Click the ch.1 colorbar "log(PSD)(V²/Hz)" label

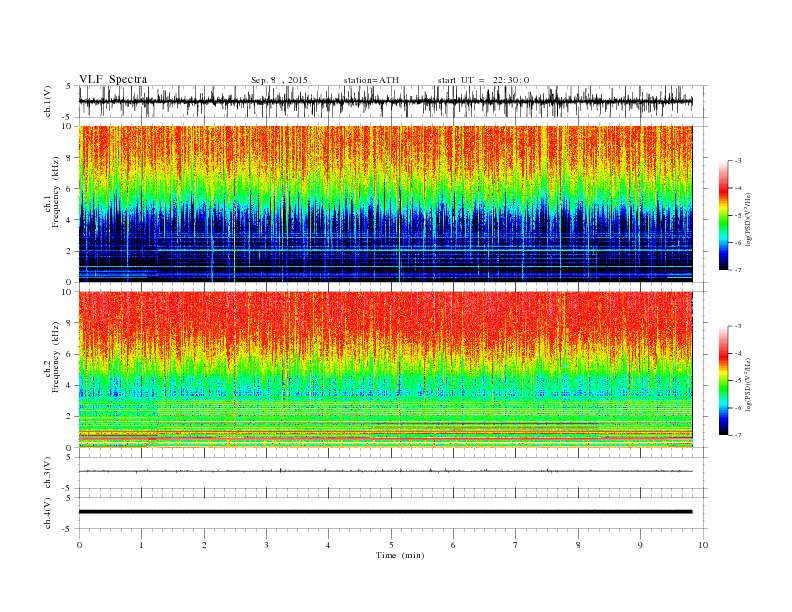coord(748,219)
